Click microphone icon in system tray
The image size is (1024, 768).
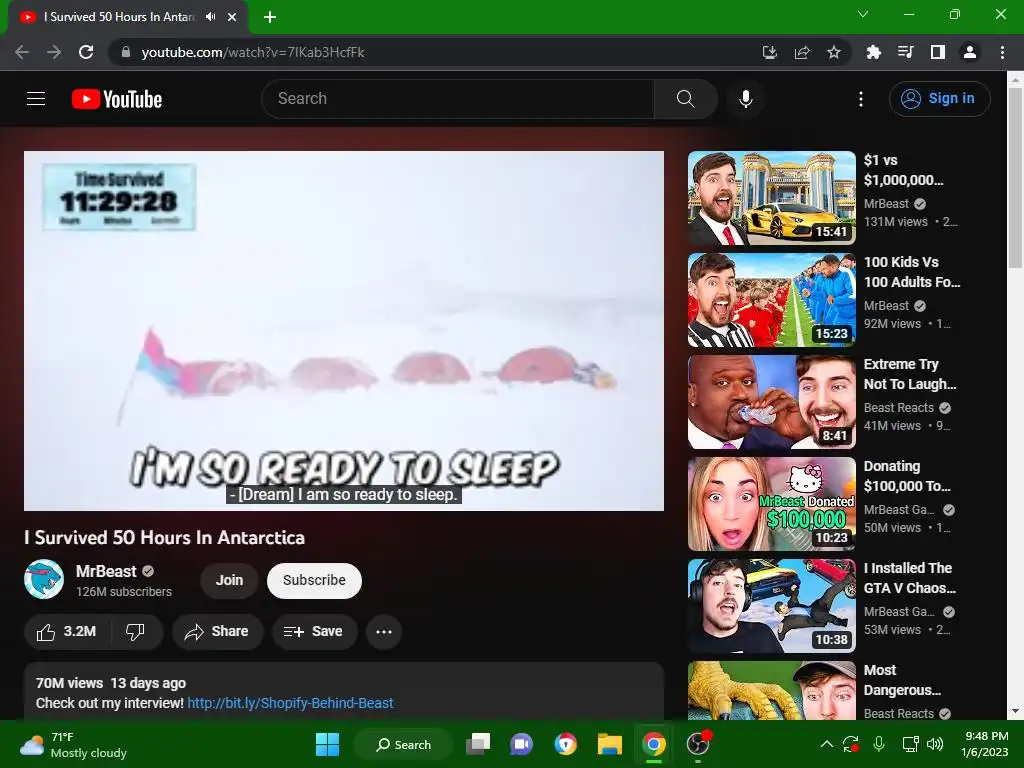[x=879, y=744]
